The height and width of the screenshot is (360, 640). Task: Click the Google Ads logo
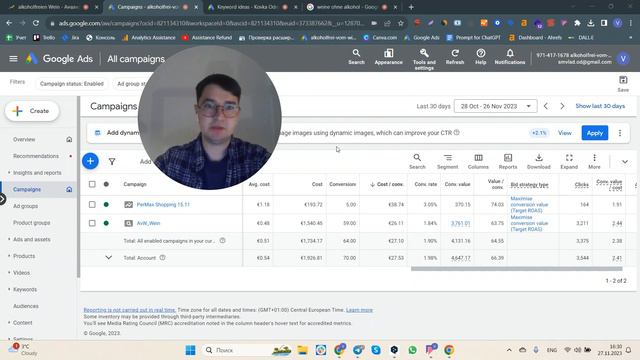click(x=60, y=59)
